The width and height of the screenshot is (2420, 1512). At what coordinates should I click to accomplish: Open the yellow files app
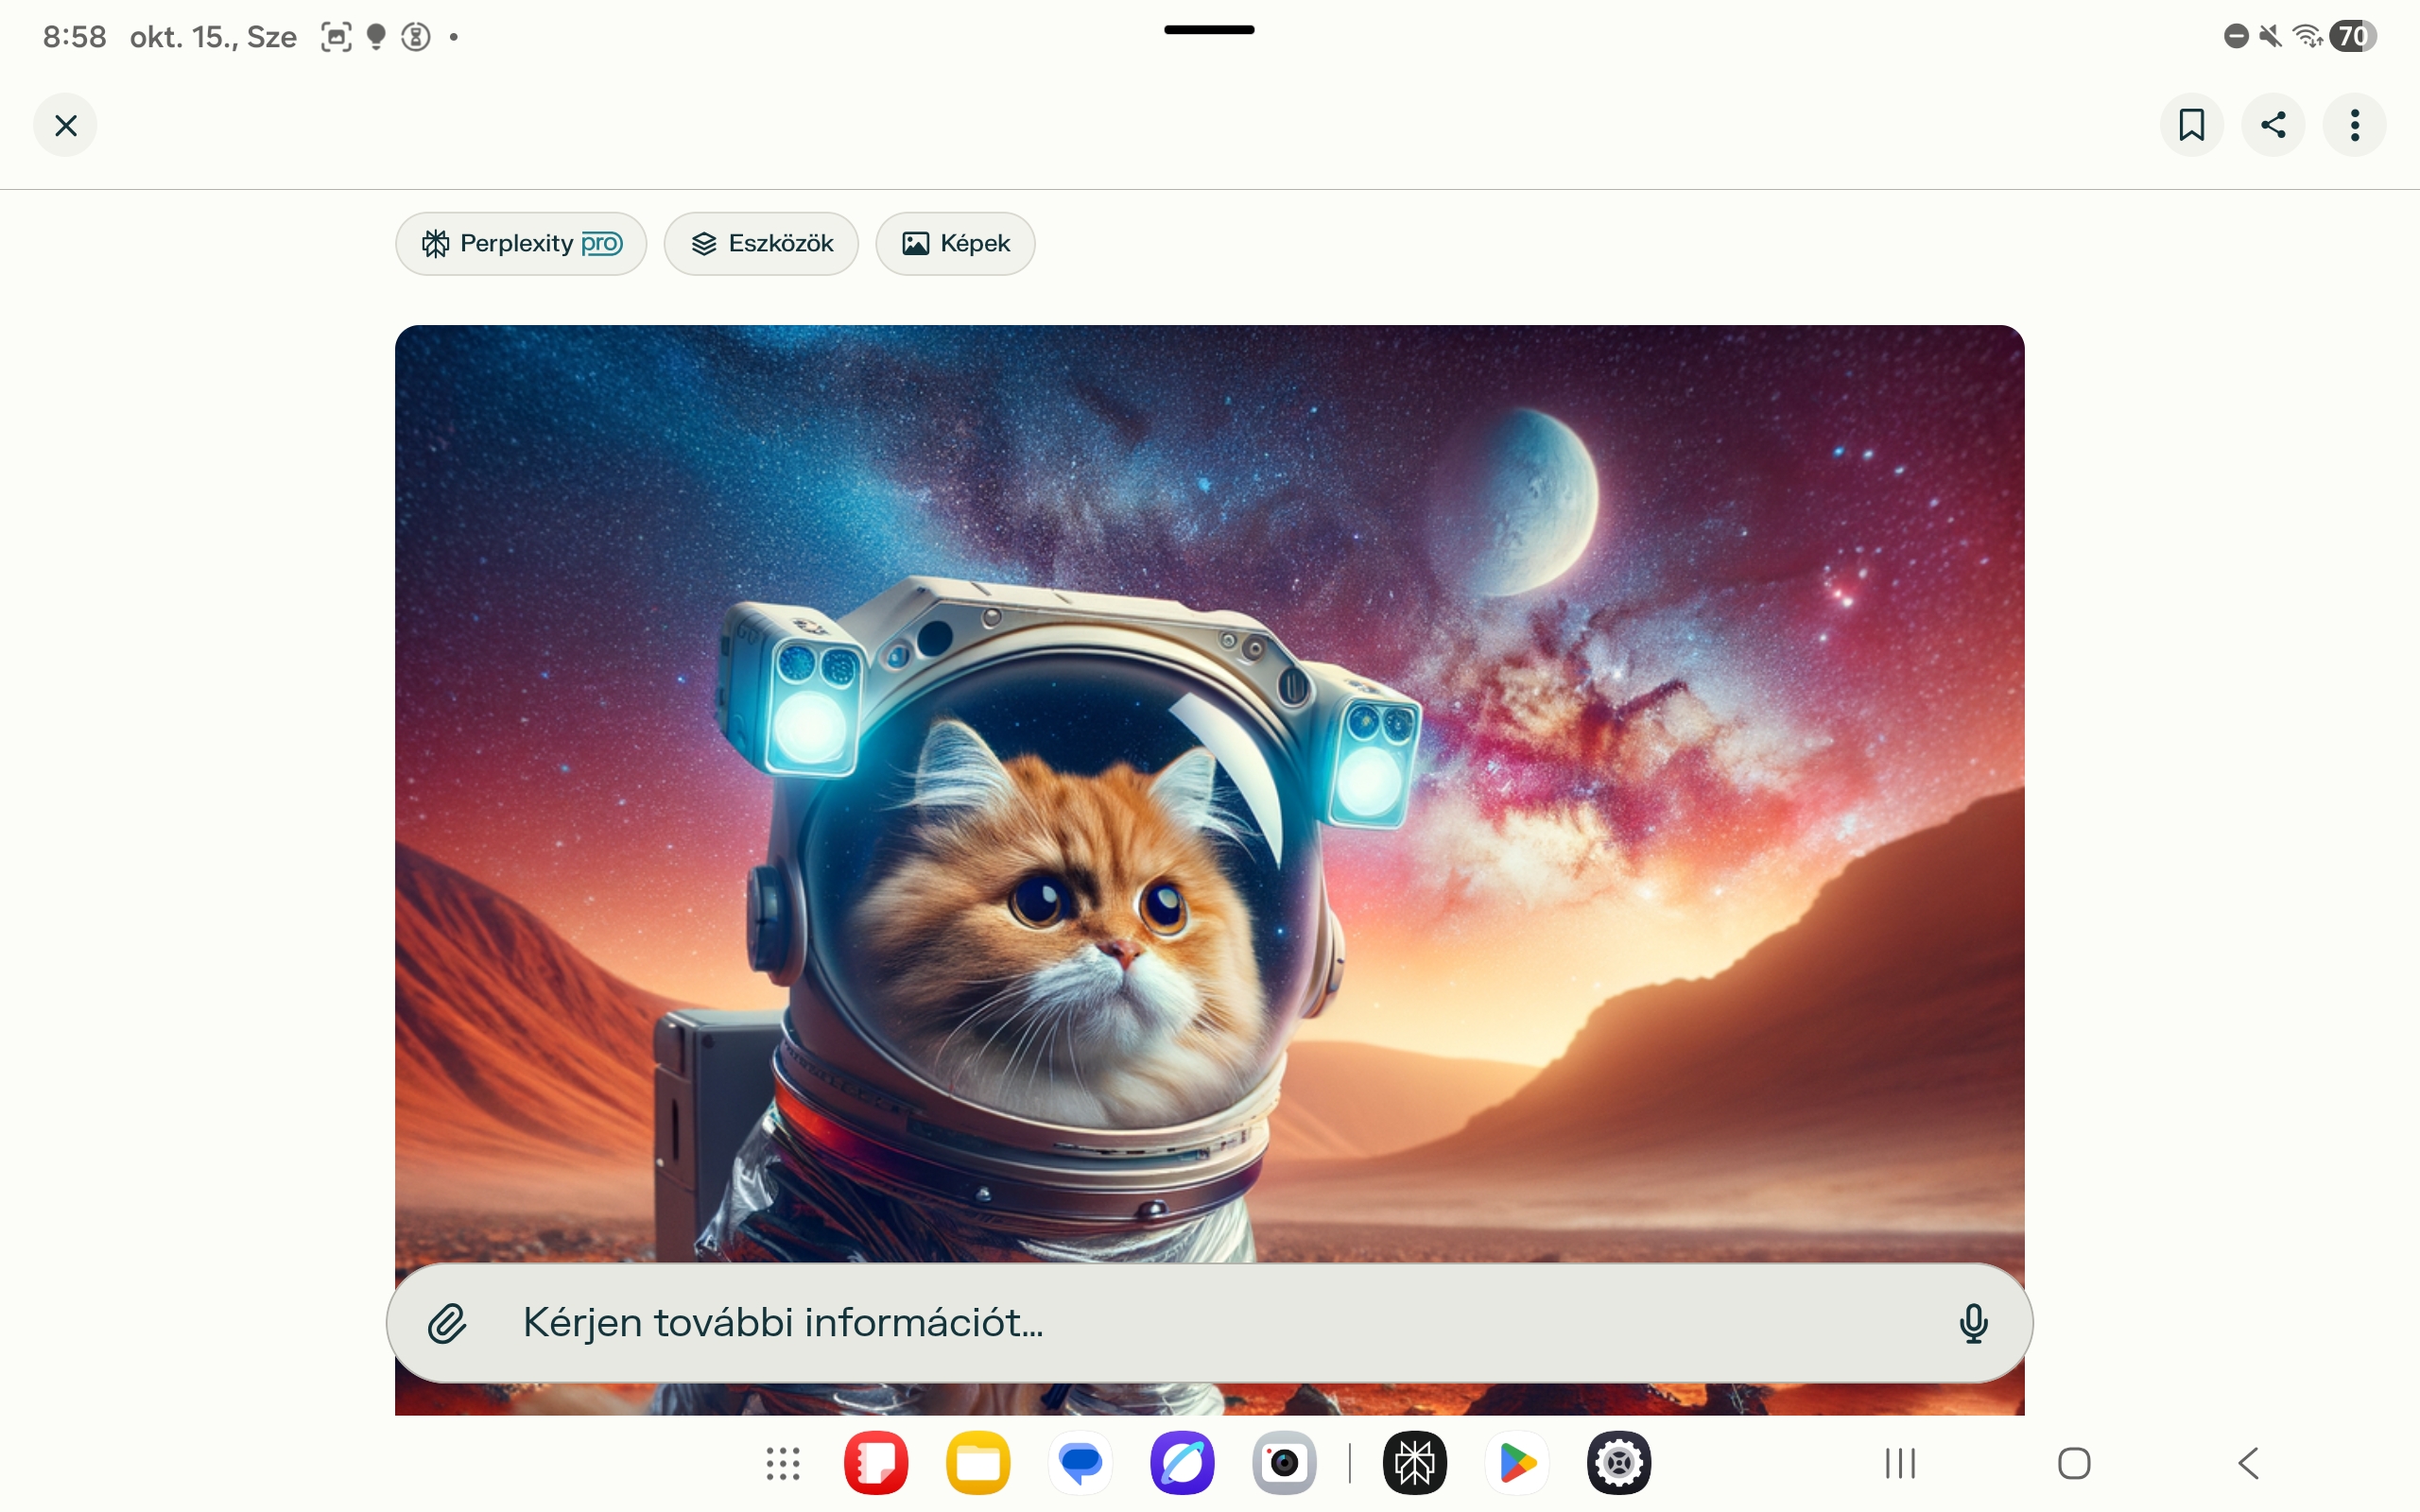click(978, 1463)
